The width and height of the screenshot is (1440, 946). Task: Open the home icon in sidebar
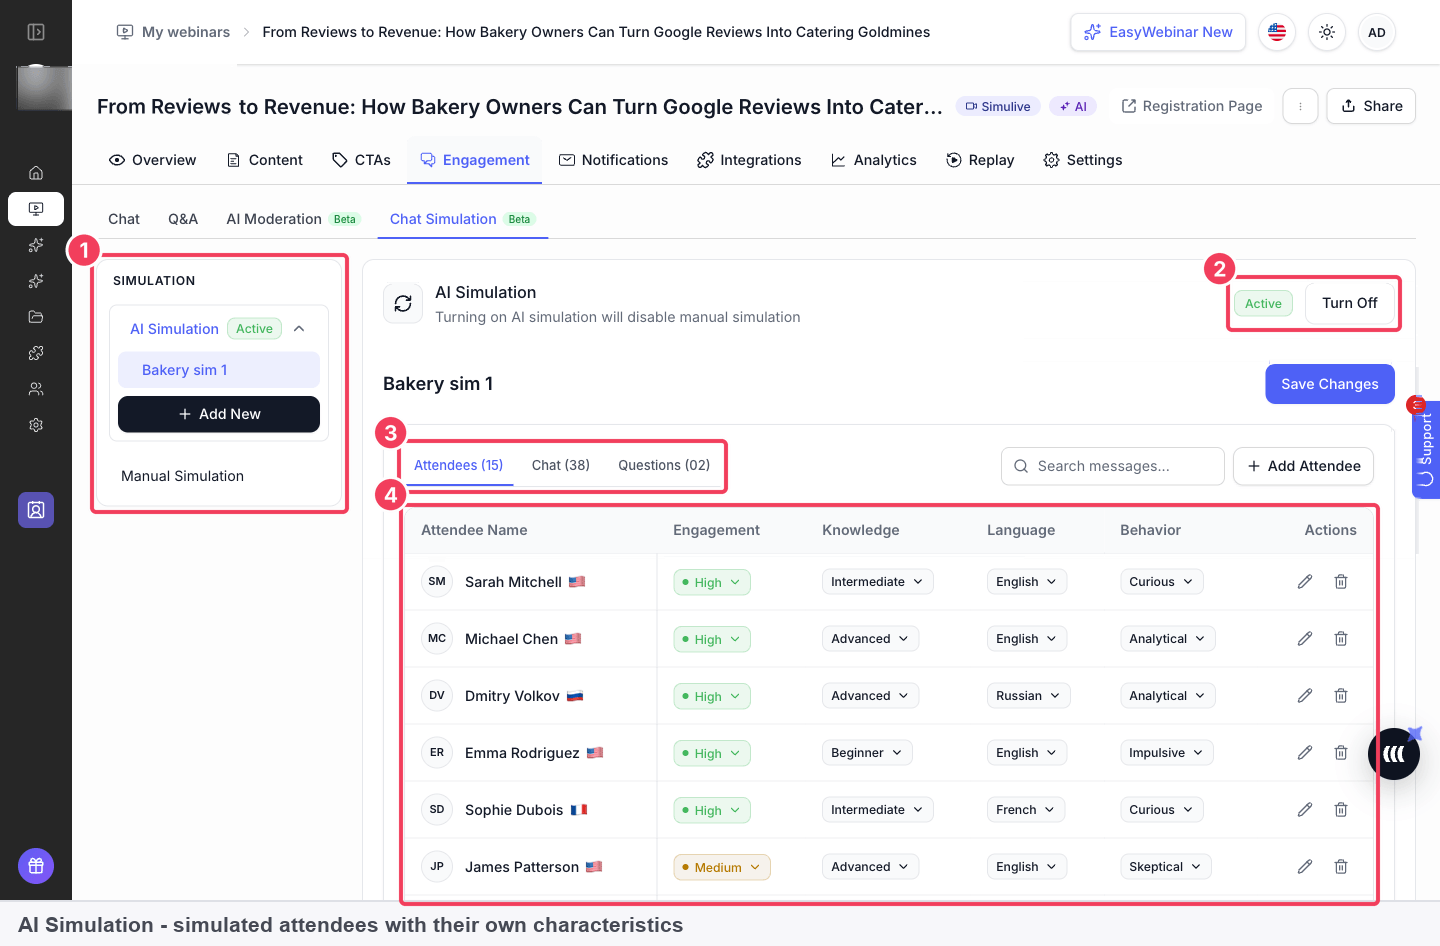tap(36, 173)
